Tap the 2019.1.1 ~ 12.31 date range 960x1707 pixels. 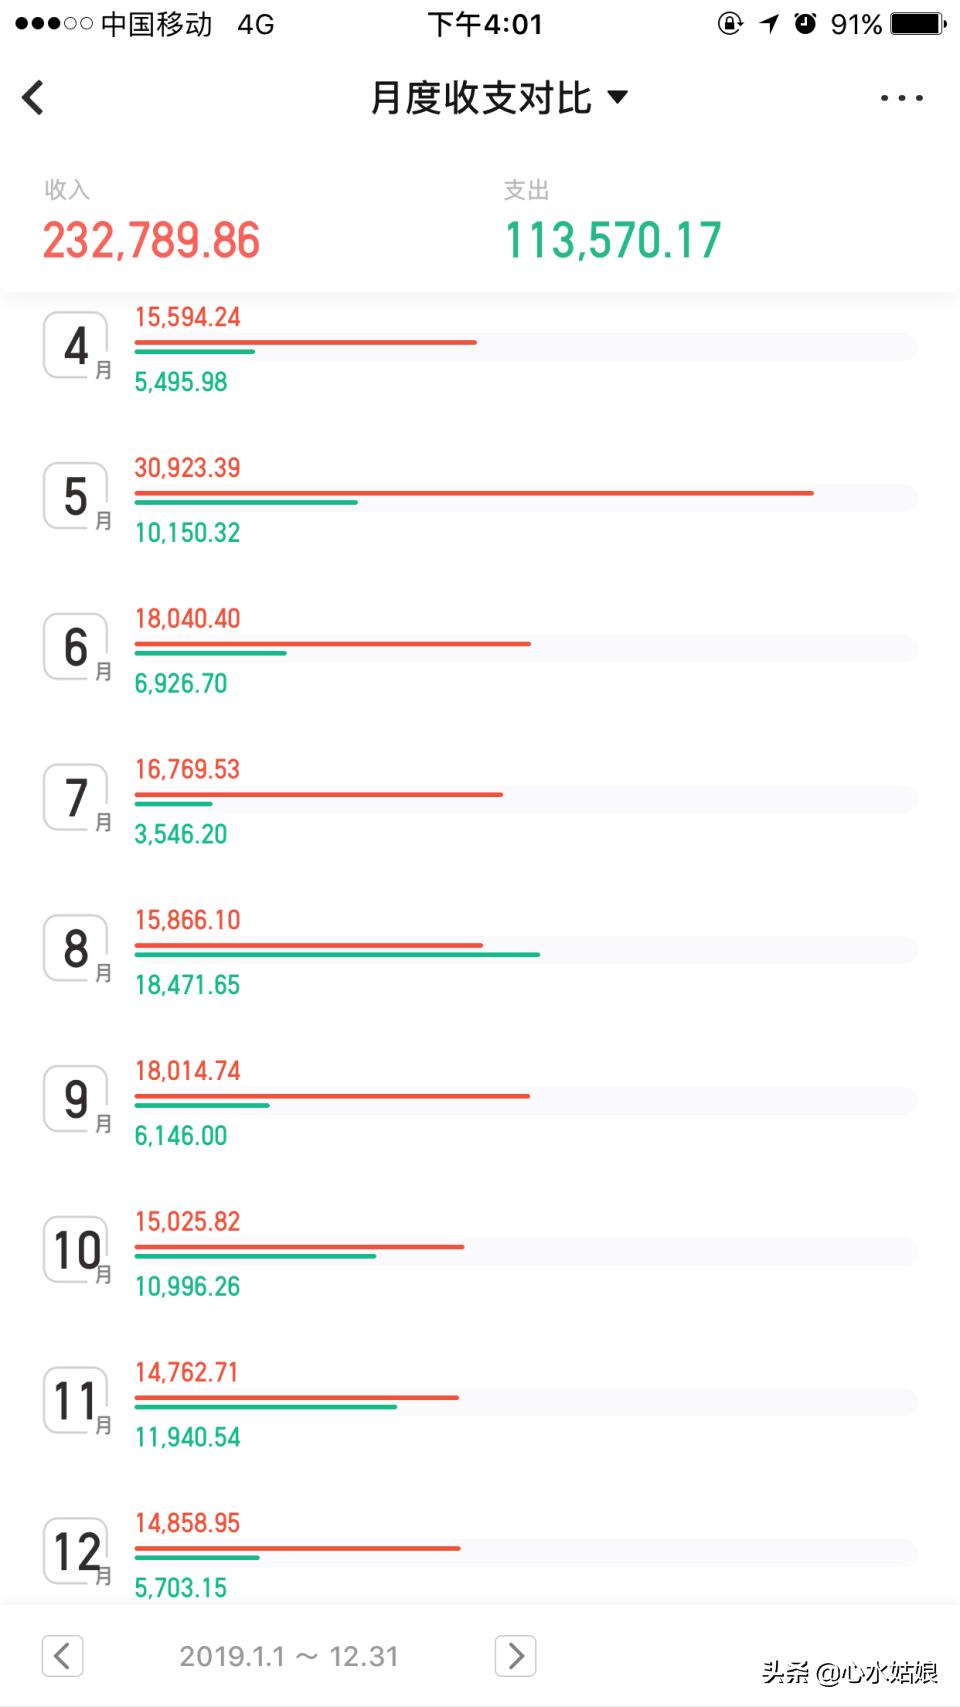coord(289,1657)
